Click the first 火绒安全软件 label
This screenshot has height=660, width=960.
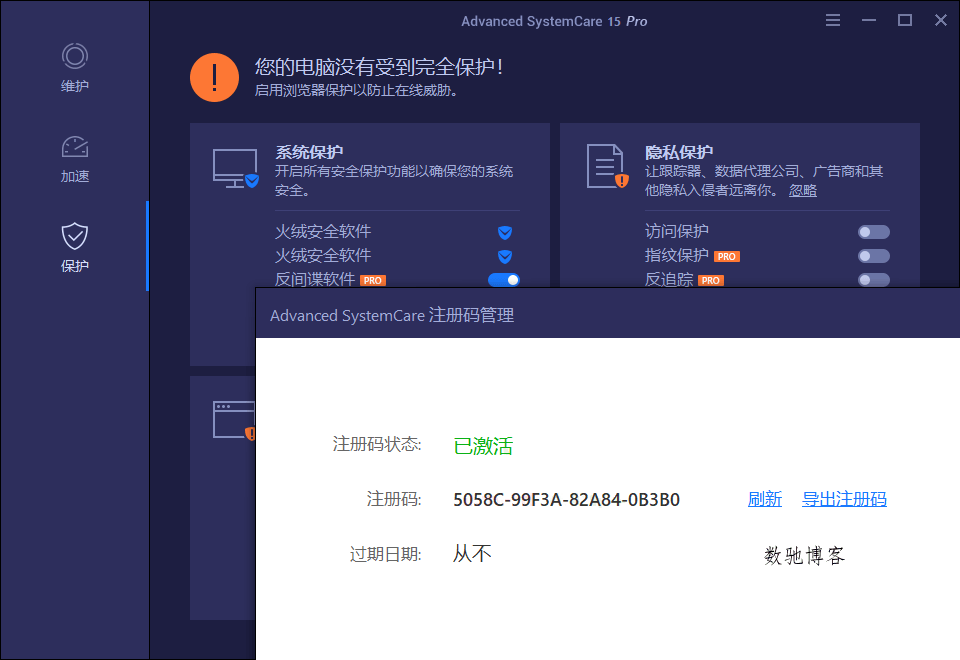323,231
